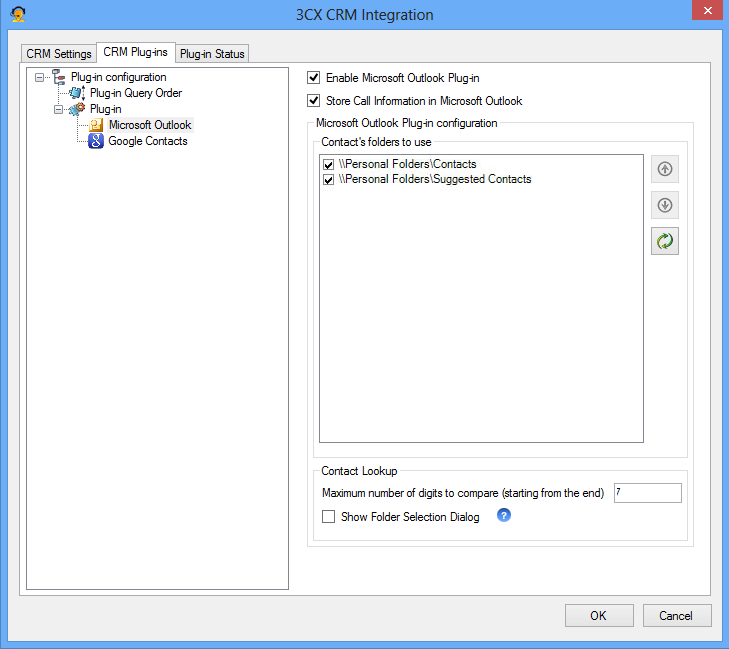Uncheck \\Personal Folders\Contacts folder
The width and height of the screenshot is (729, 649).
tap(328, 165)
